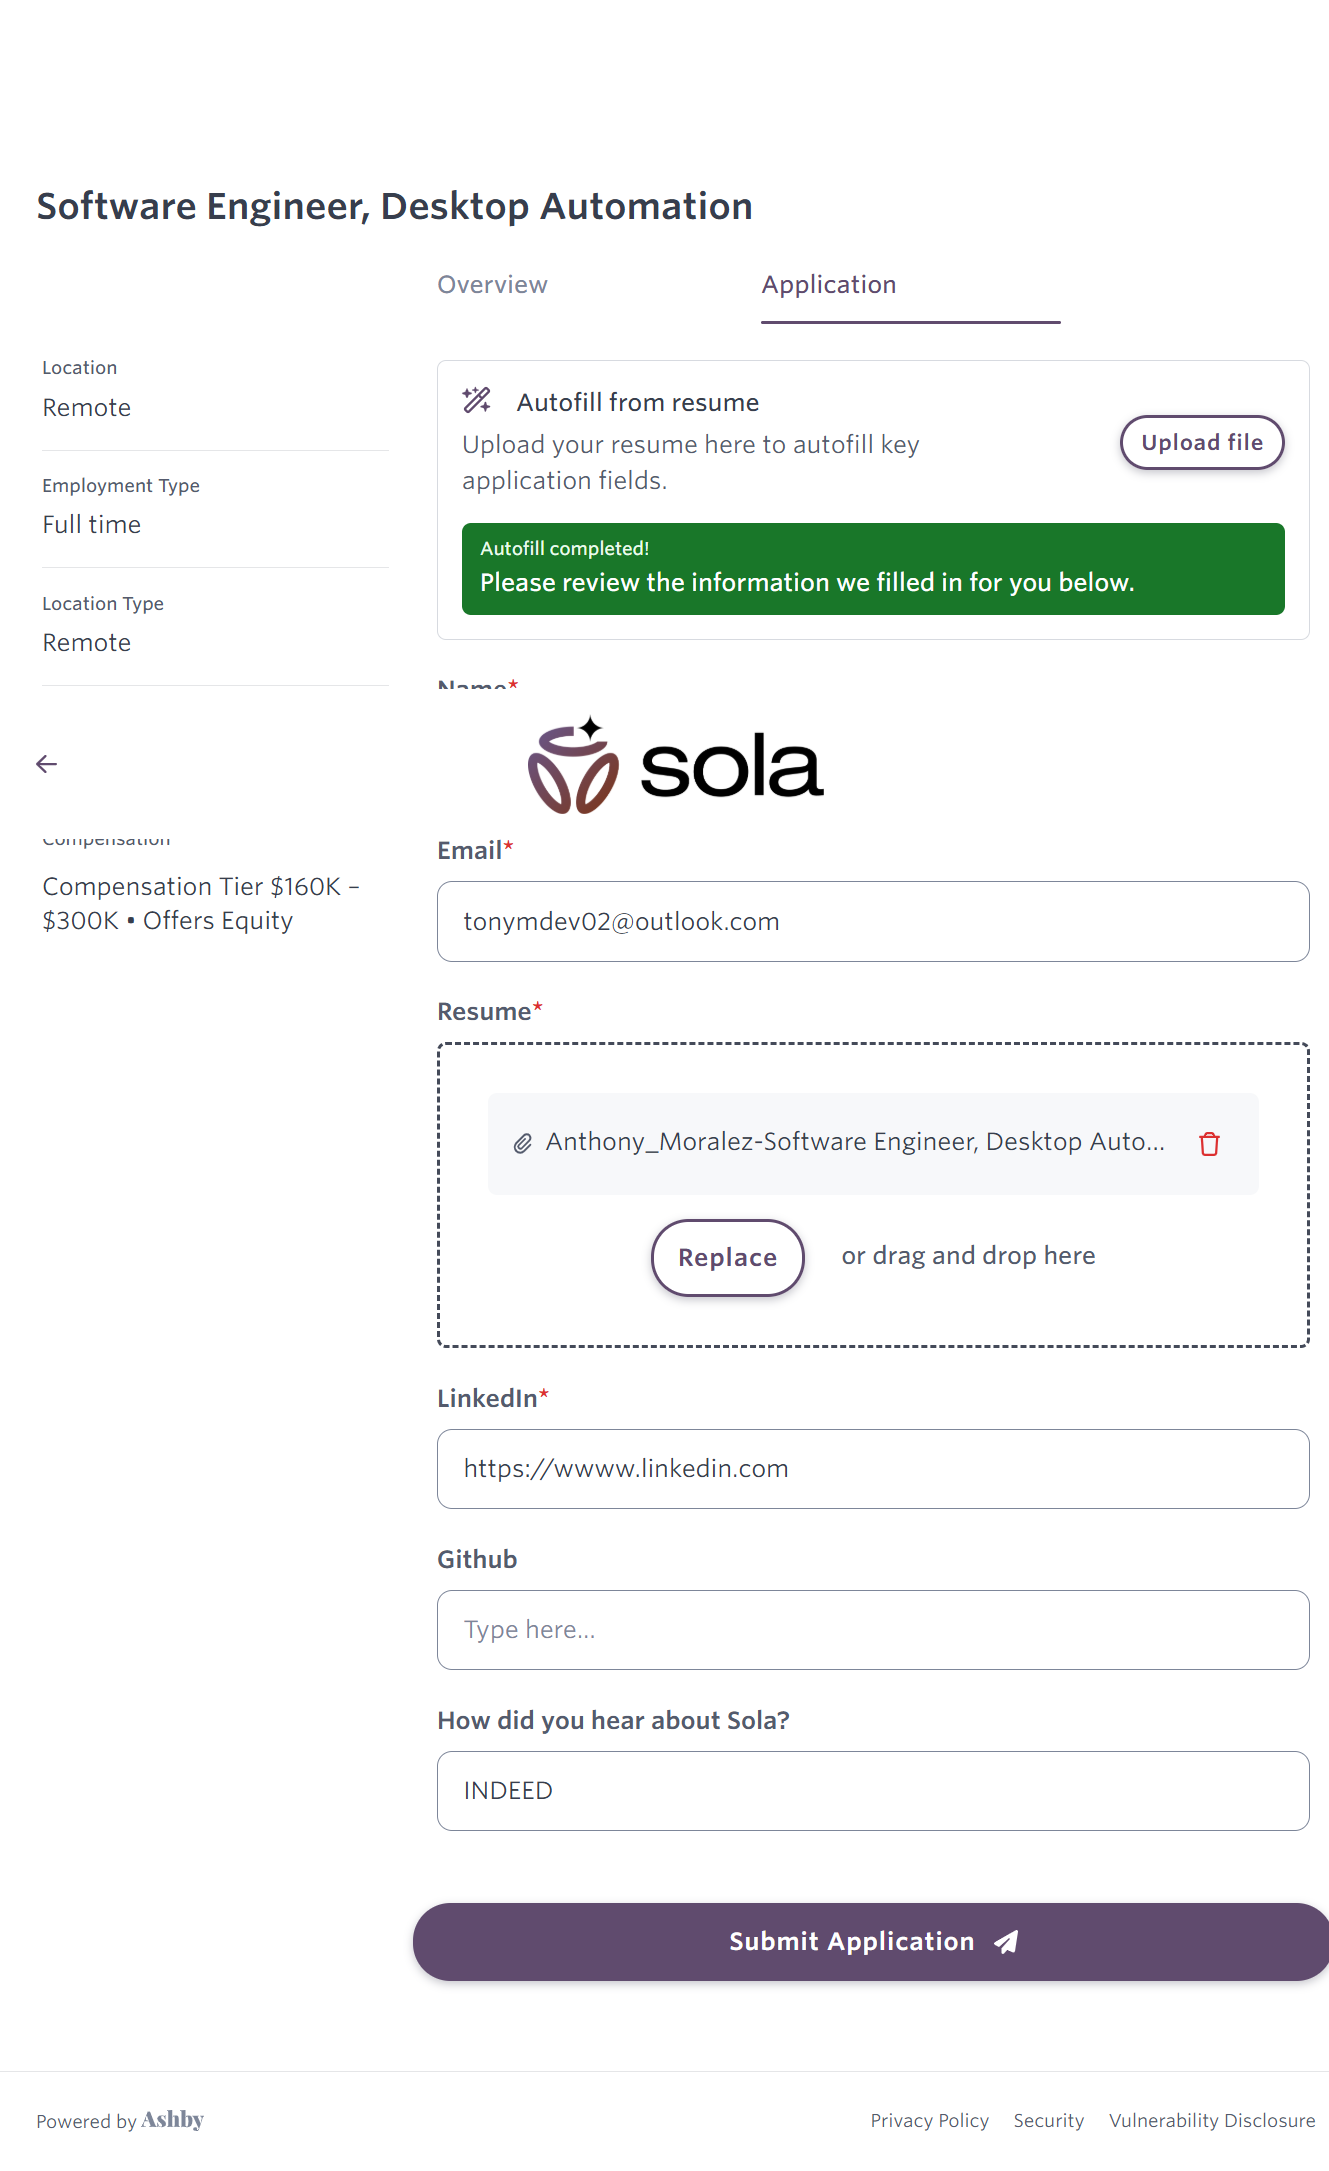Open the Vulnerability Disclosure link
The width and height of the screenshot is (1329, 2171).
[1211, 2121]
